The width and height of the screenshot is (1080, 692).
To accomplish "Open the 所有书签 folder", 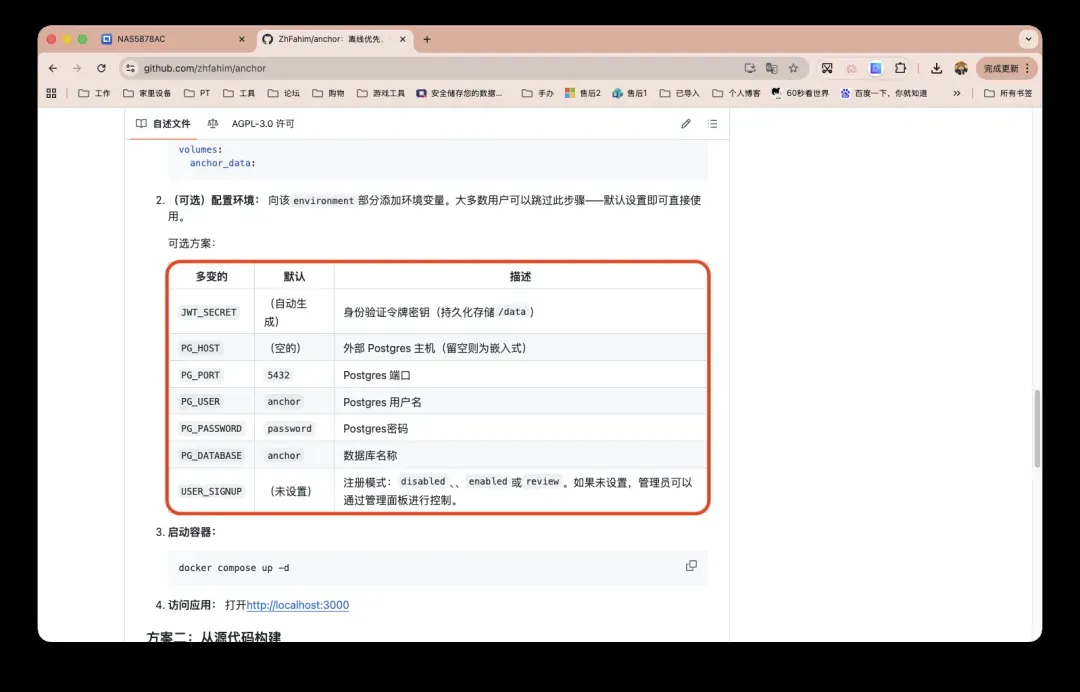I will point(1008,93).
